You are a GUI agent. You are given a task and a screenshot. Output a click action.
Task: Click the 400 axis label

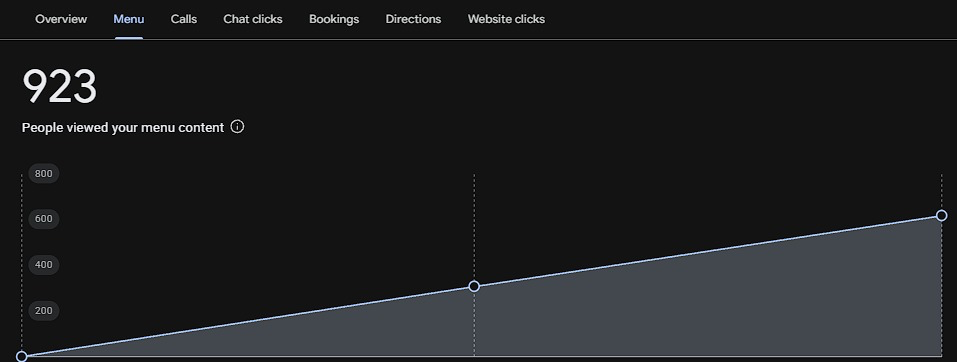coord(43,265)
